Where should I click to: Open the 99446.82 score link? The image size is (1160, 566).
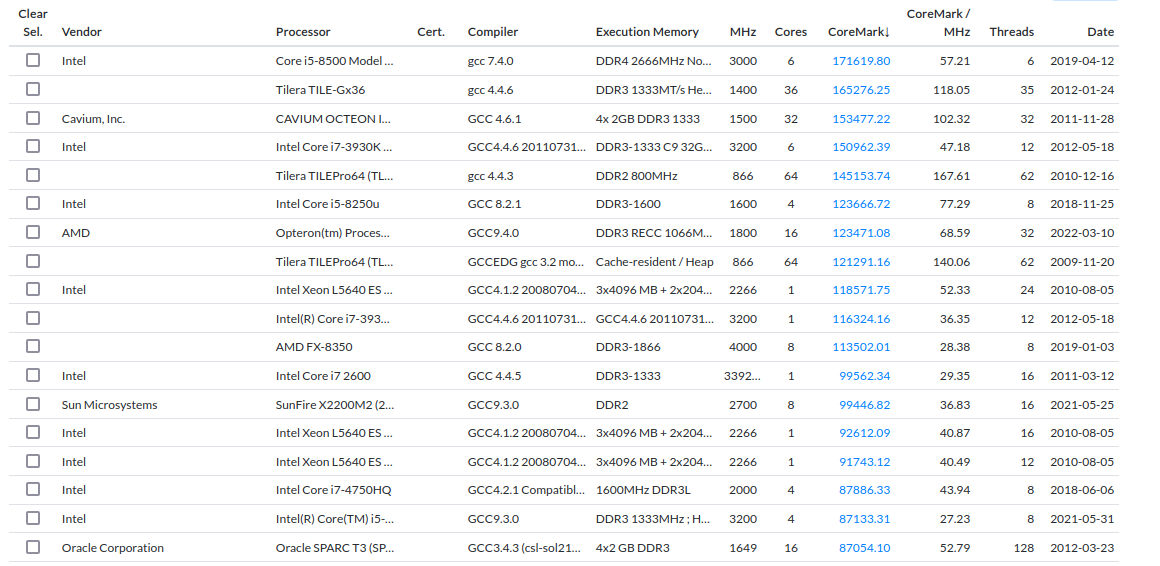[864, 404]
